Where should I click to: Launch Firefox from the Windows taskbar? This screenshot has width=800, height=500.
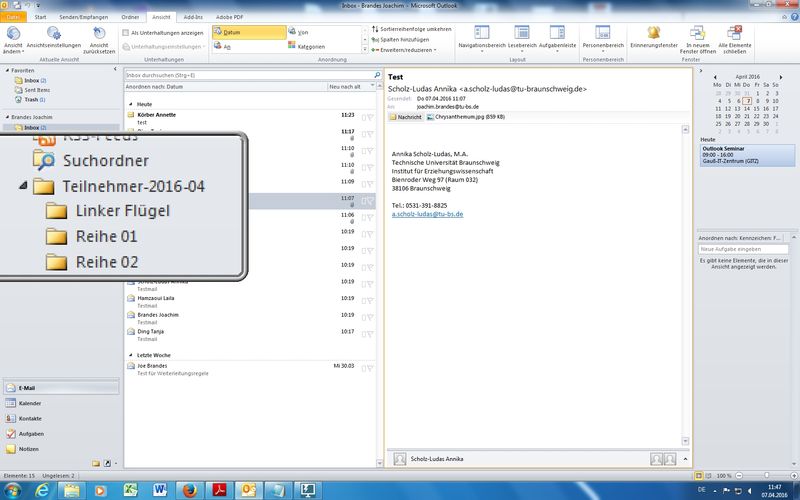tap(188, 489)
